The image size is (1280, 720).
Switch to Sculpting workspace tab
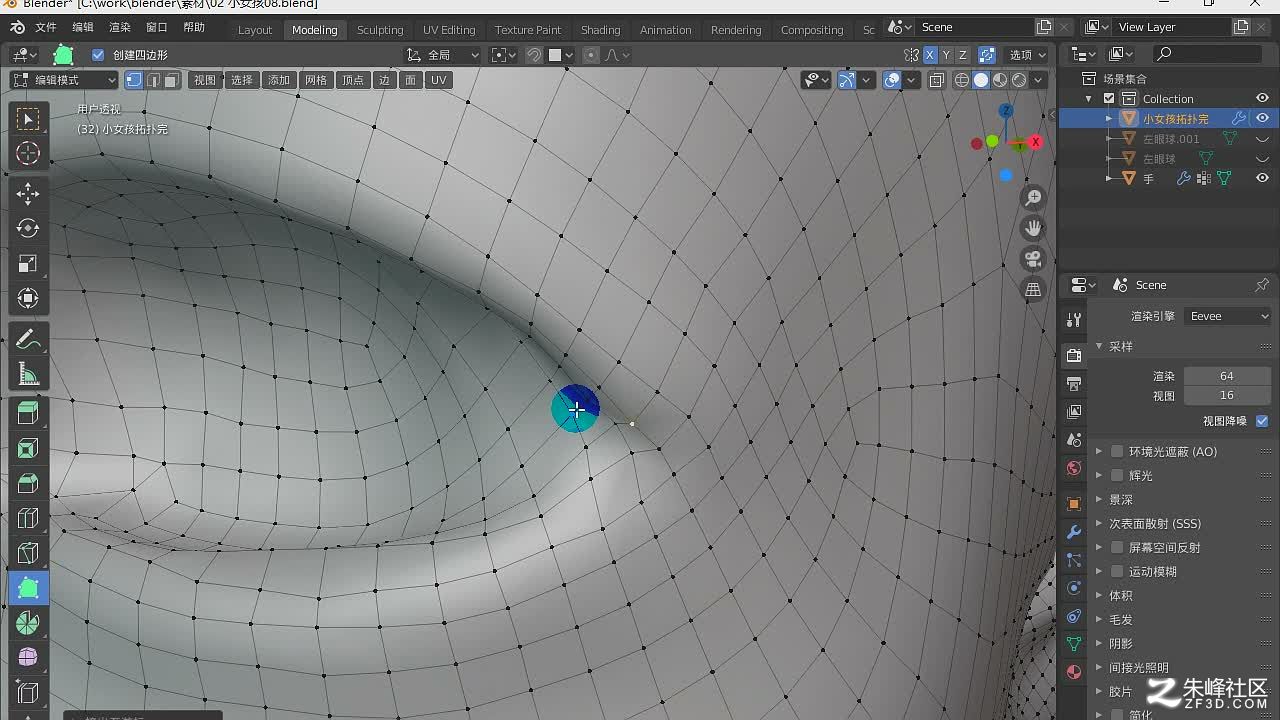coord(380,30)
